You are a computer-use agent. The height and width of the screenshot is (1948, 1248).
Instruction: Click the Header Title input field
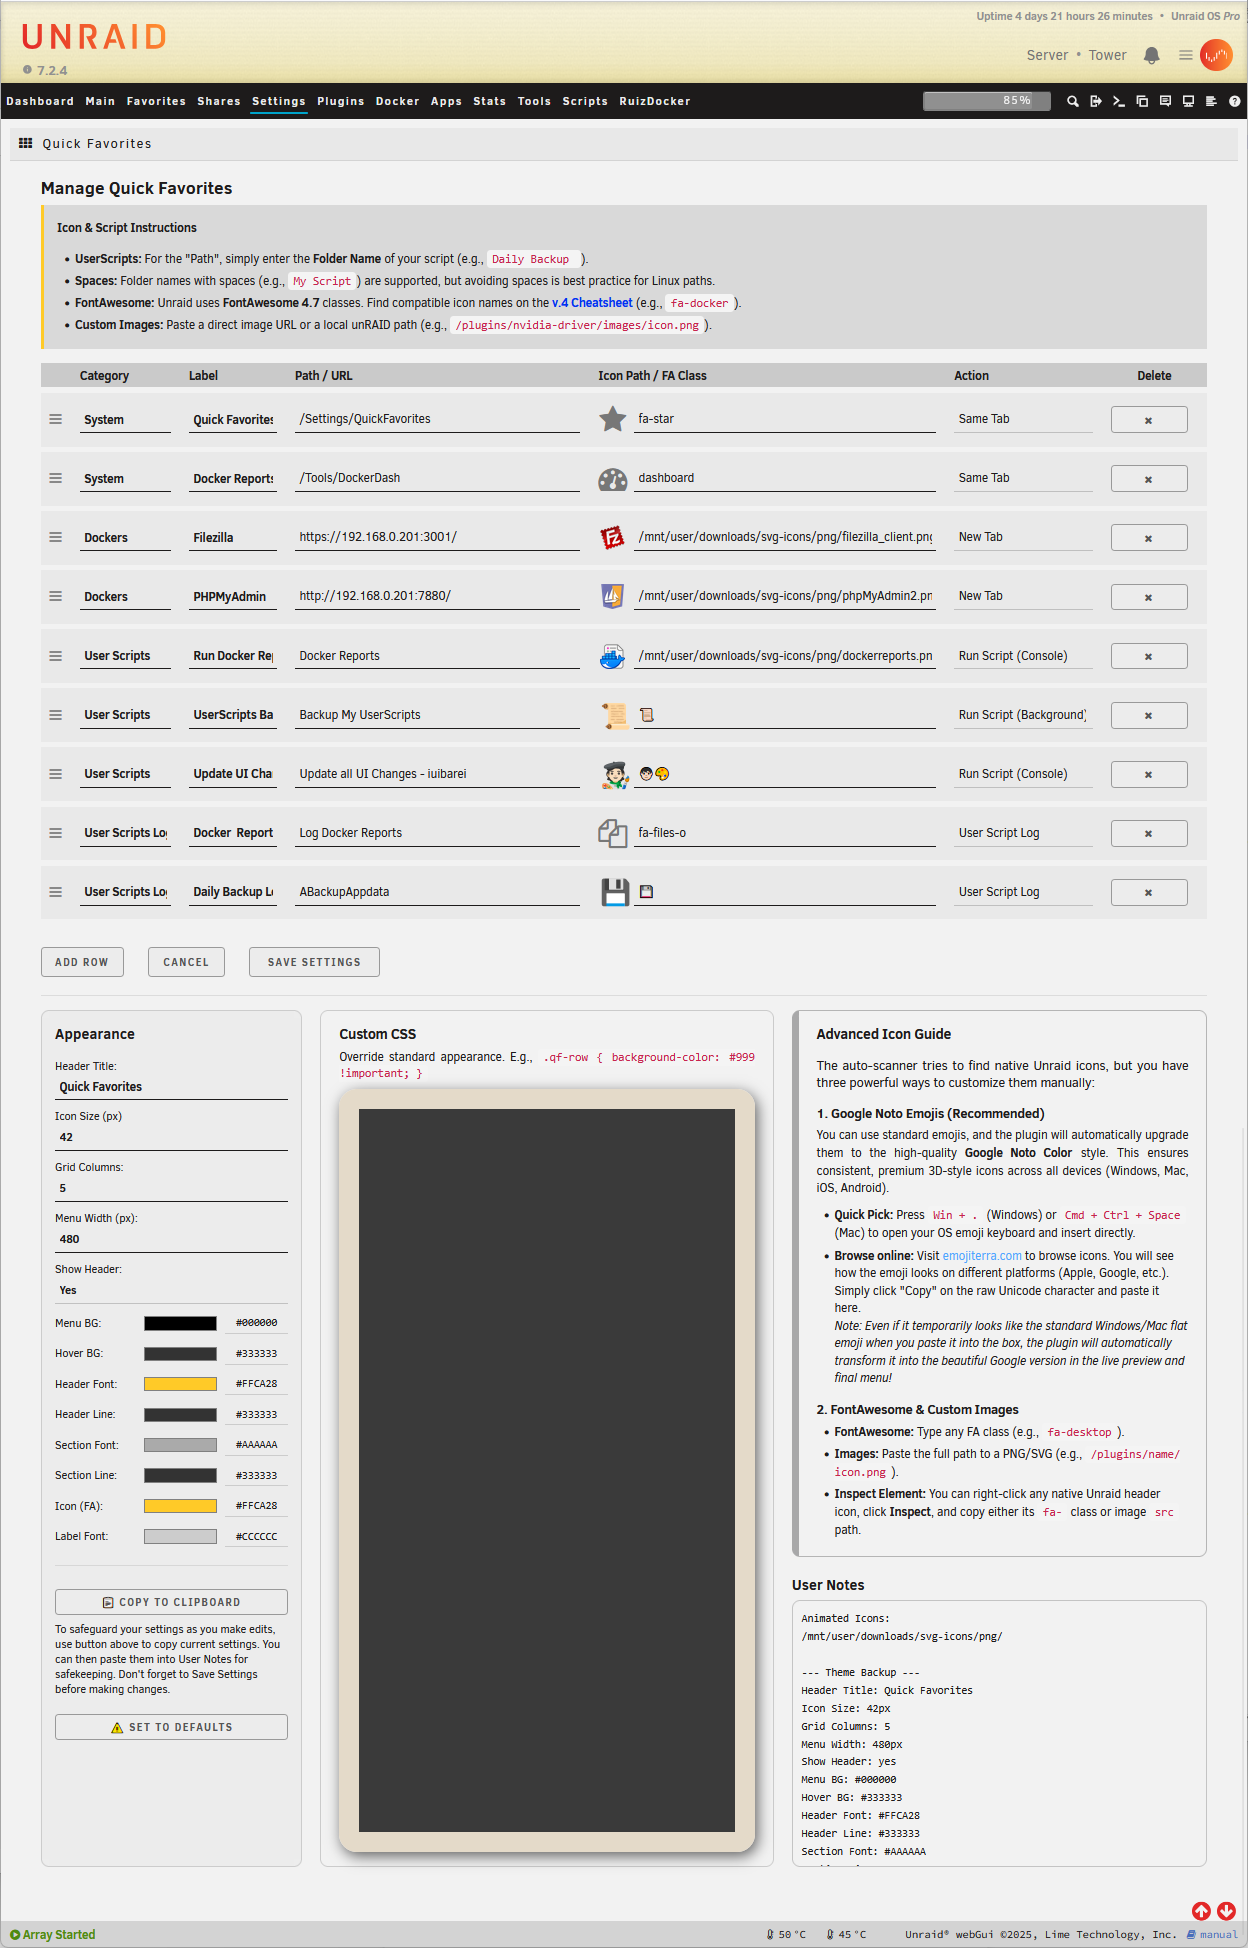[x=171, y=1087]
